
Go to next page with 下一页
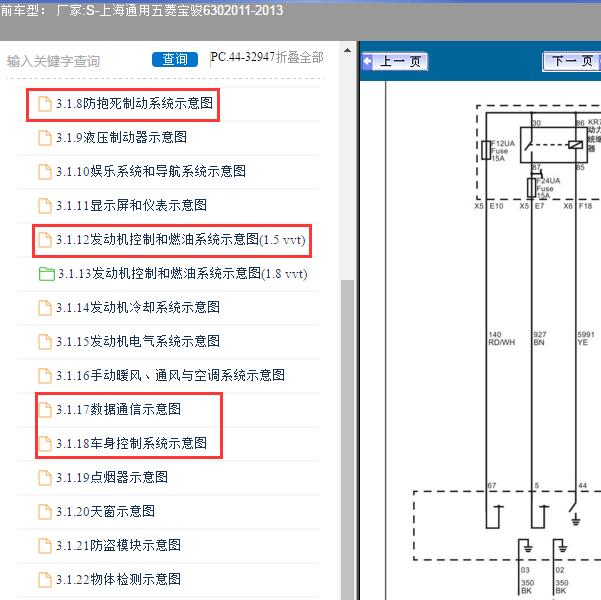571,61
